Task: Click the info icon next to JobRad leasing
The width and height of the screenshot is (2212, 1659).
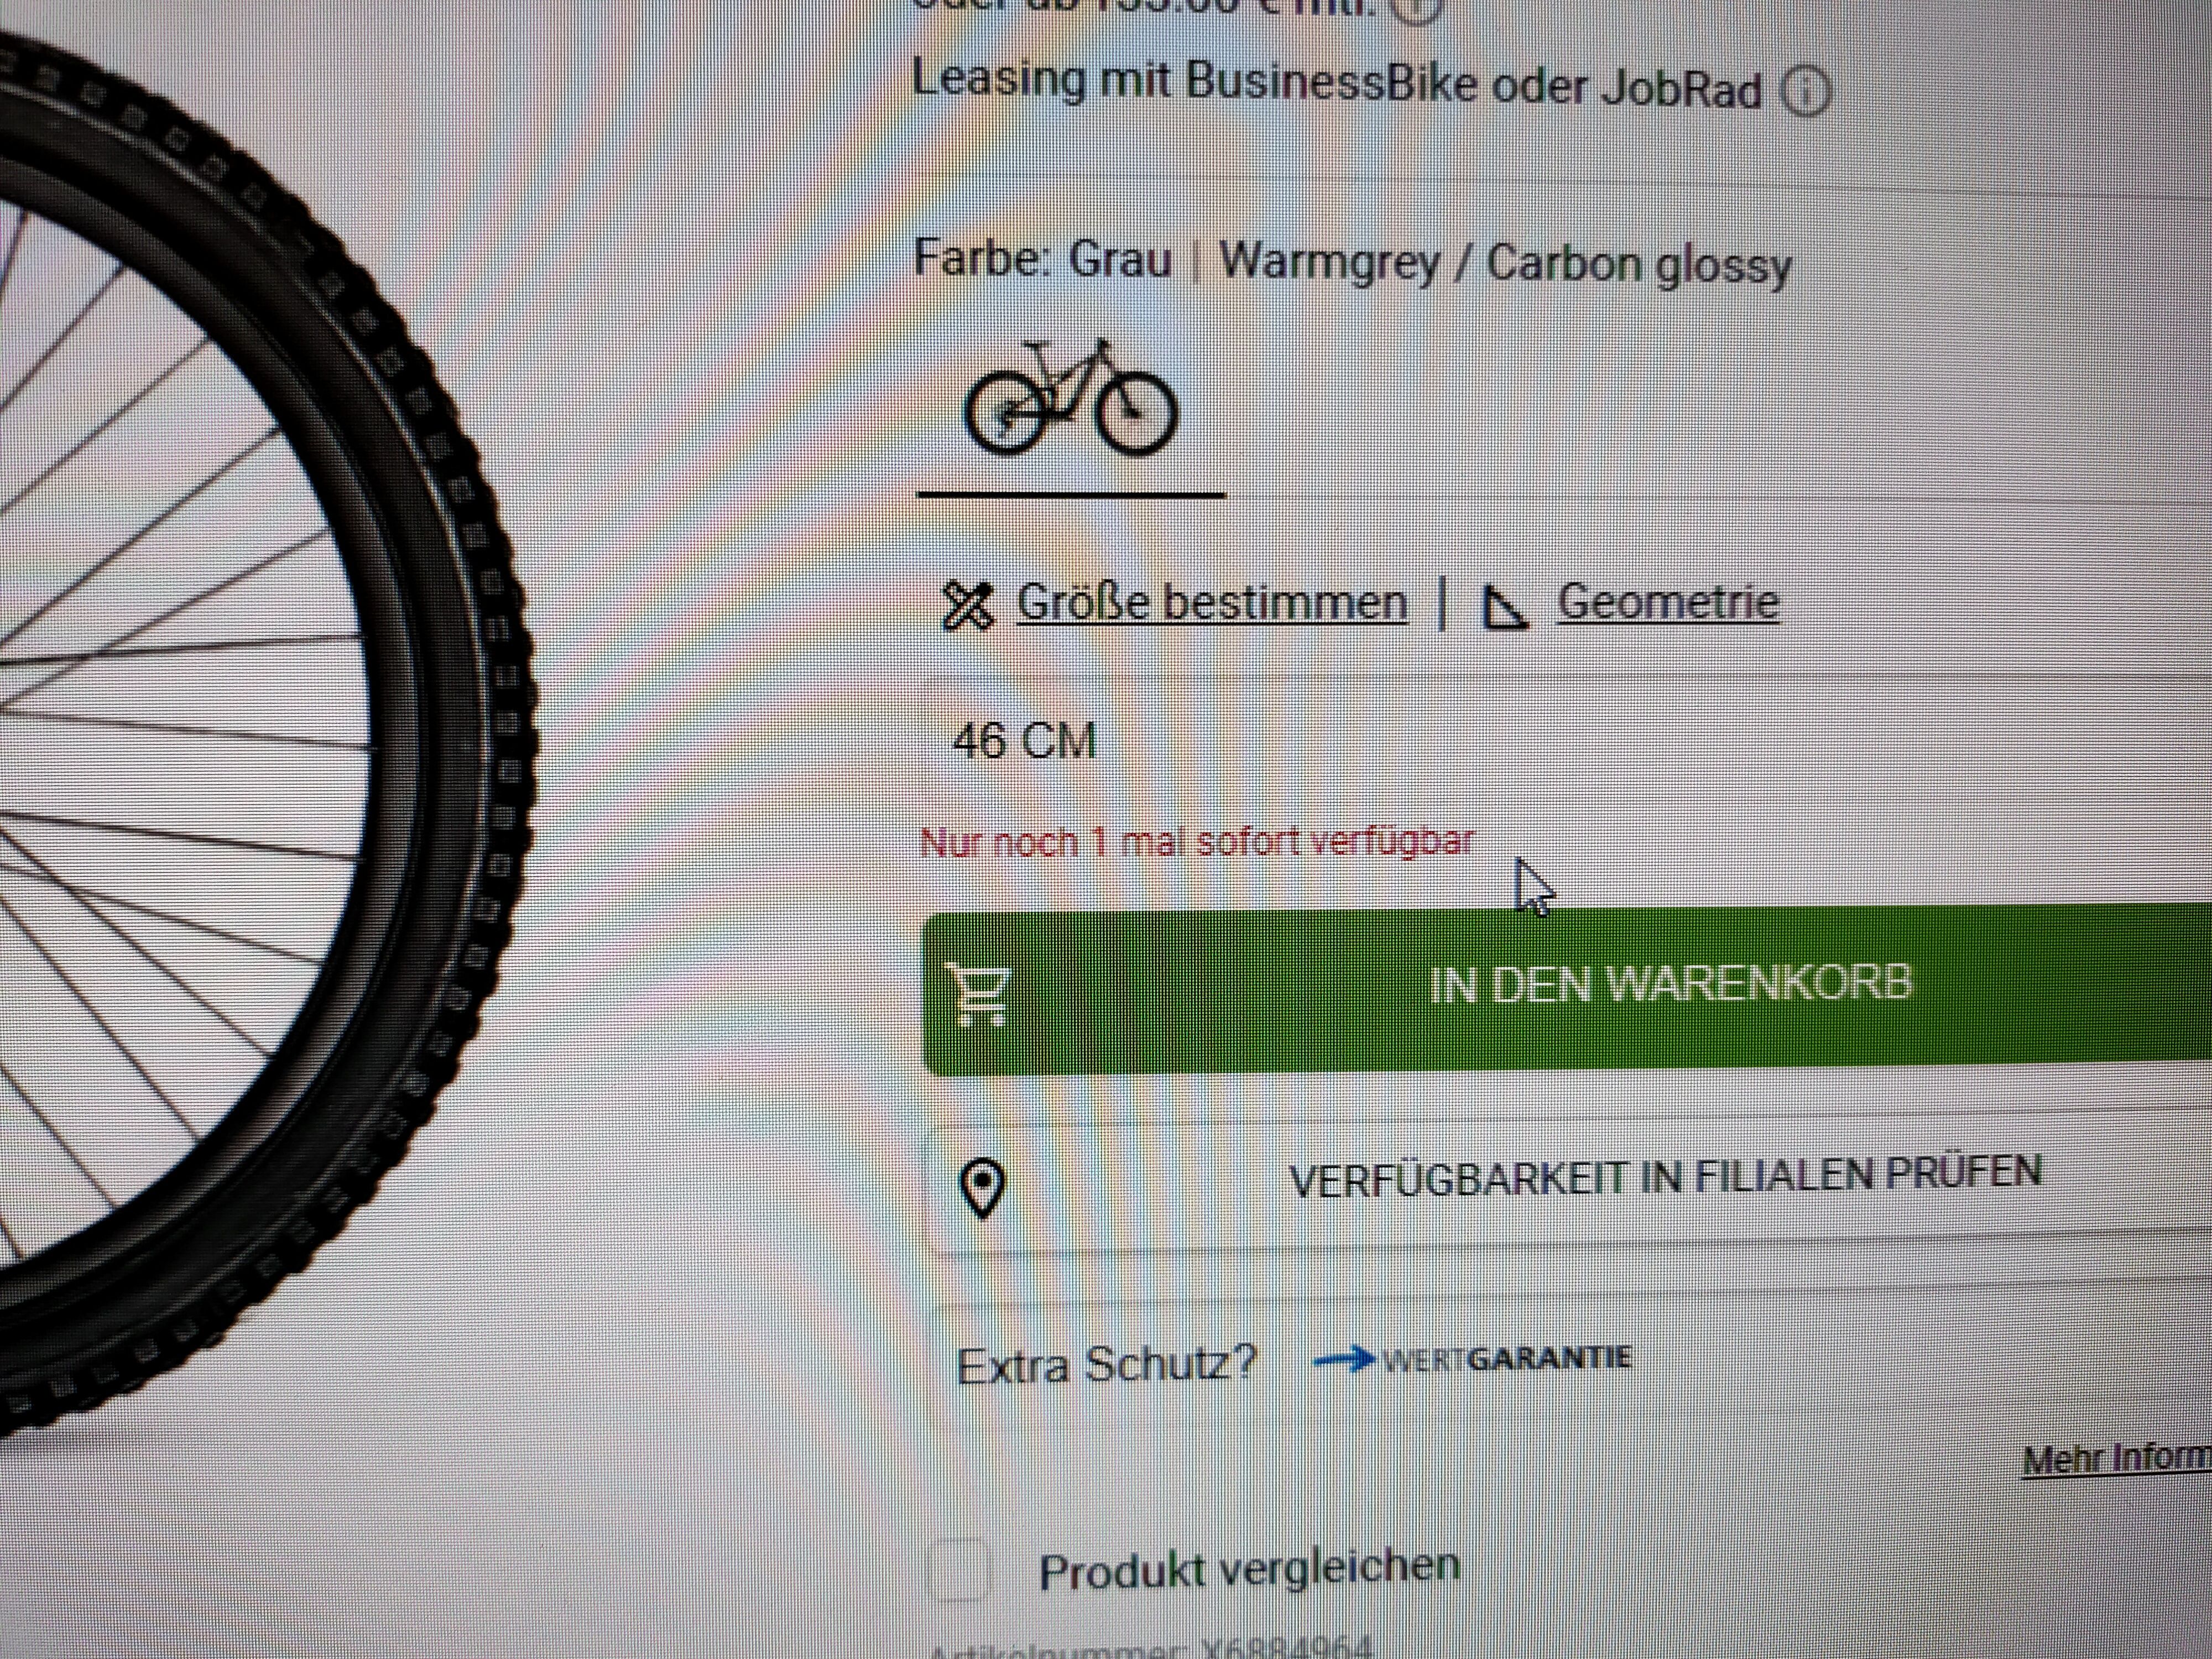Action: pyautogui.click(x=1806, y=93)
